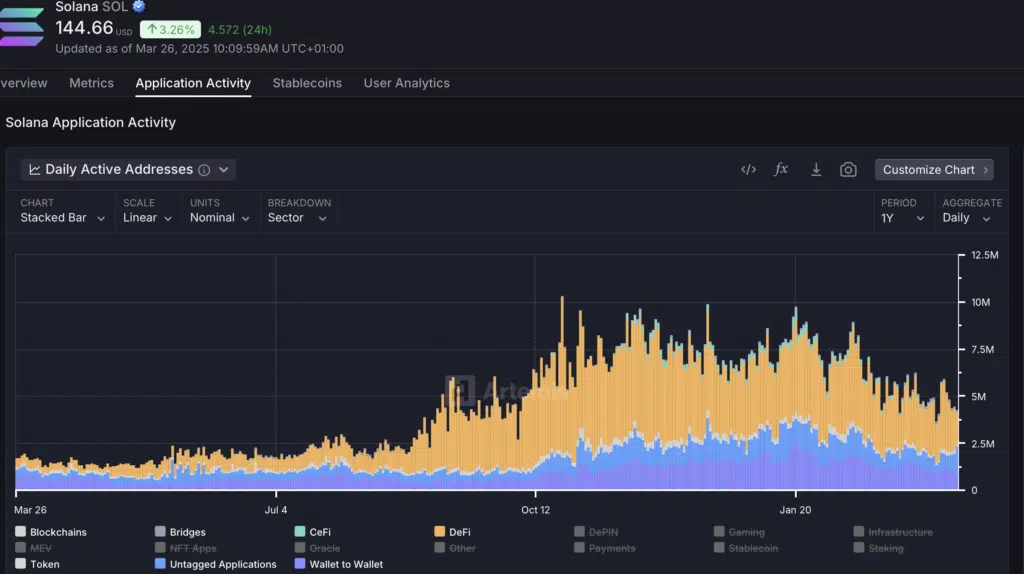Screen dimensions: 1024x574
Task: Toggle the Wallet to Wallet legend series
Action: (x=339, y=564)
